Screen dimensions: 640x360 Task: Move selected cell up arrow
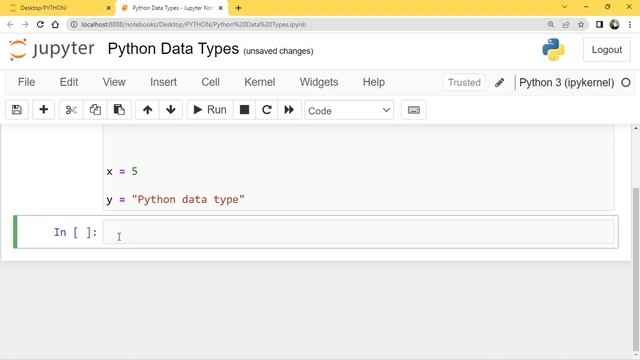point(147,110)
